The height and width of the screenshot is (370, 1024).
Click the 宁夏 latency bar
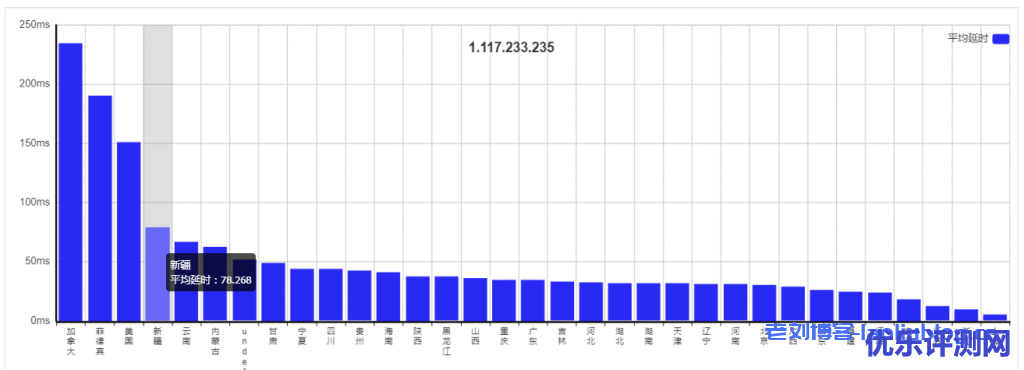point(302,295)
